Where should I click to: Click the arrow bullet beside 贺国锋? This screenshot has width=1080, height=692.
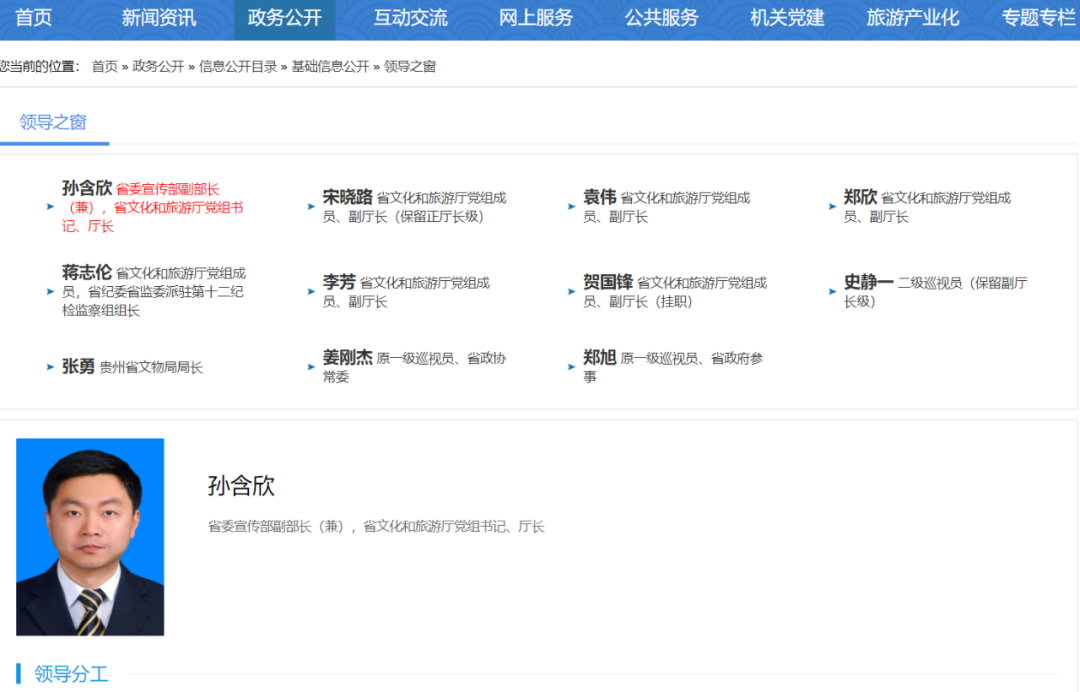572,291
